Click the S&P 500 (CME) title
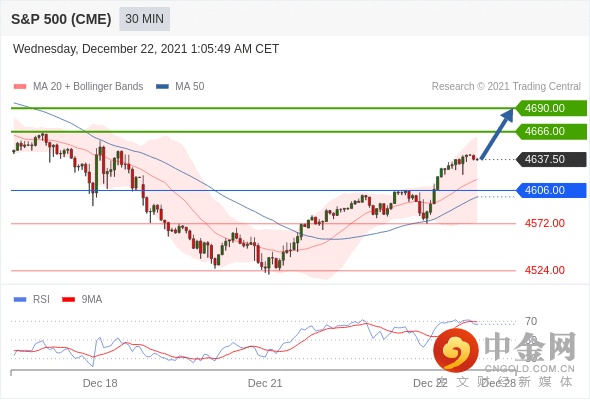Image resolution: width=590 pixels, height=400 pixels. (61, 19)
